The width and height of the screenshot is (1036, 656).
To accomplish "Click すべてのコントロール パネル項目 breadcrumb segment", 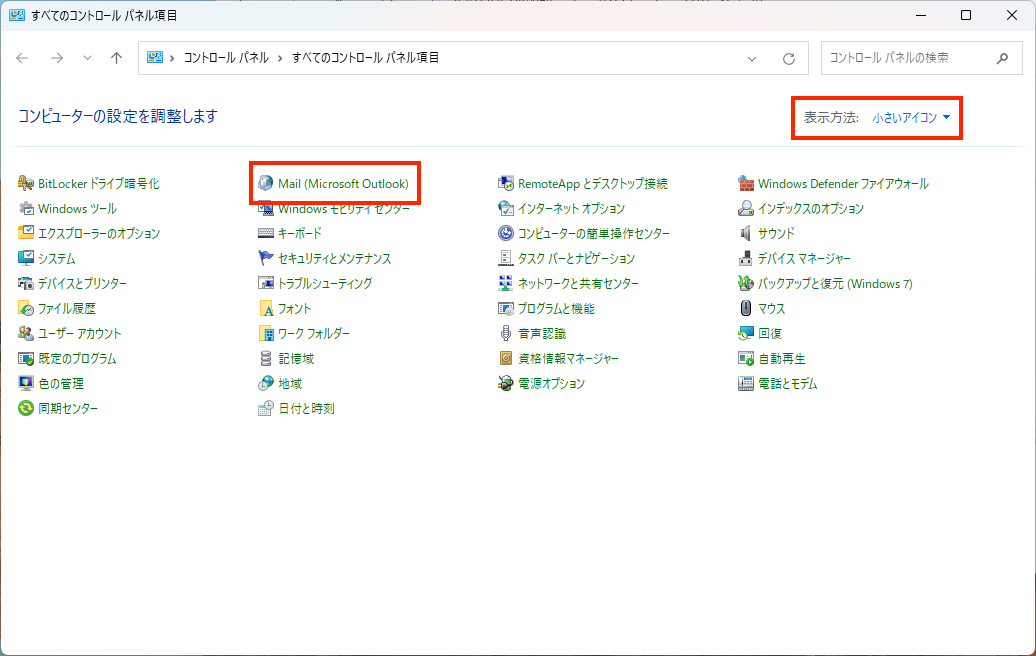I will (365, 58).
